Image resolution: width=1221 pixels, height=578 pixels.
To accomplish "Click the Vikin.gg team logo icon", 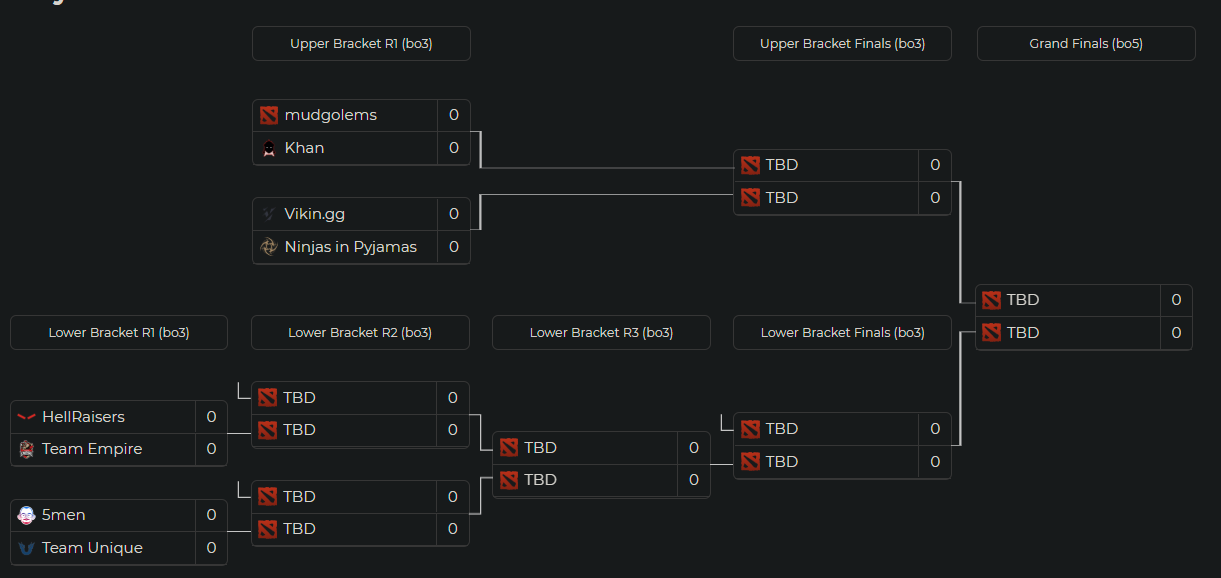I will click(x=268, y=214).
